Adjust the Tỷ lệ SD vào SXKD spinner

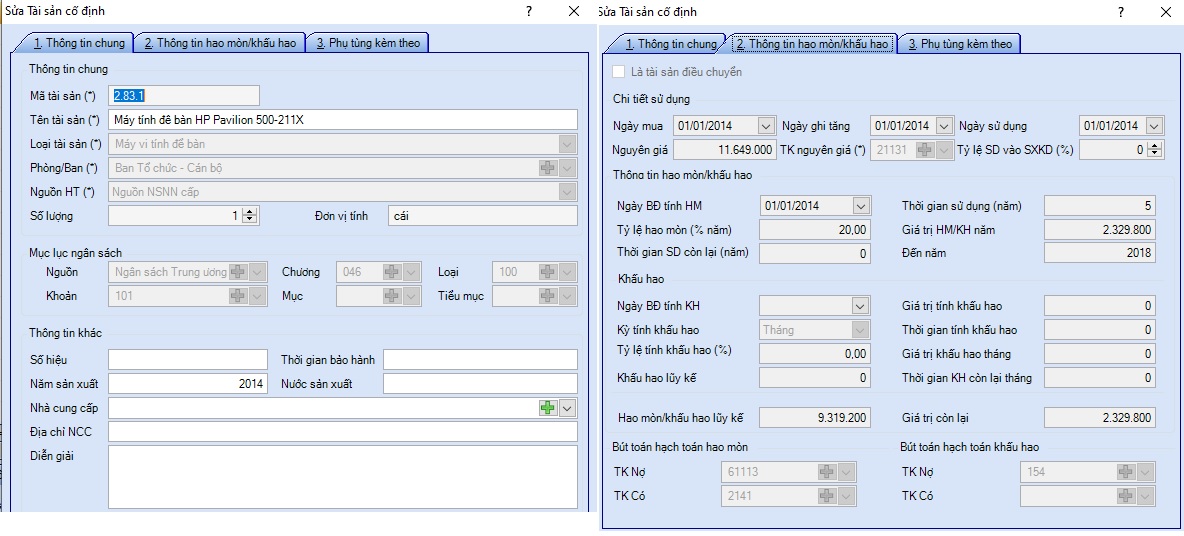point(1156,150)
